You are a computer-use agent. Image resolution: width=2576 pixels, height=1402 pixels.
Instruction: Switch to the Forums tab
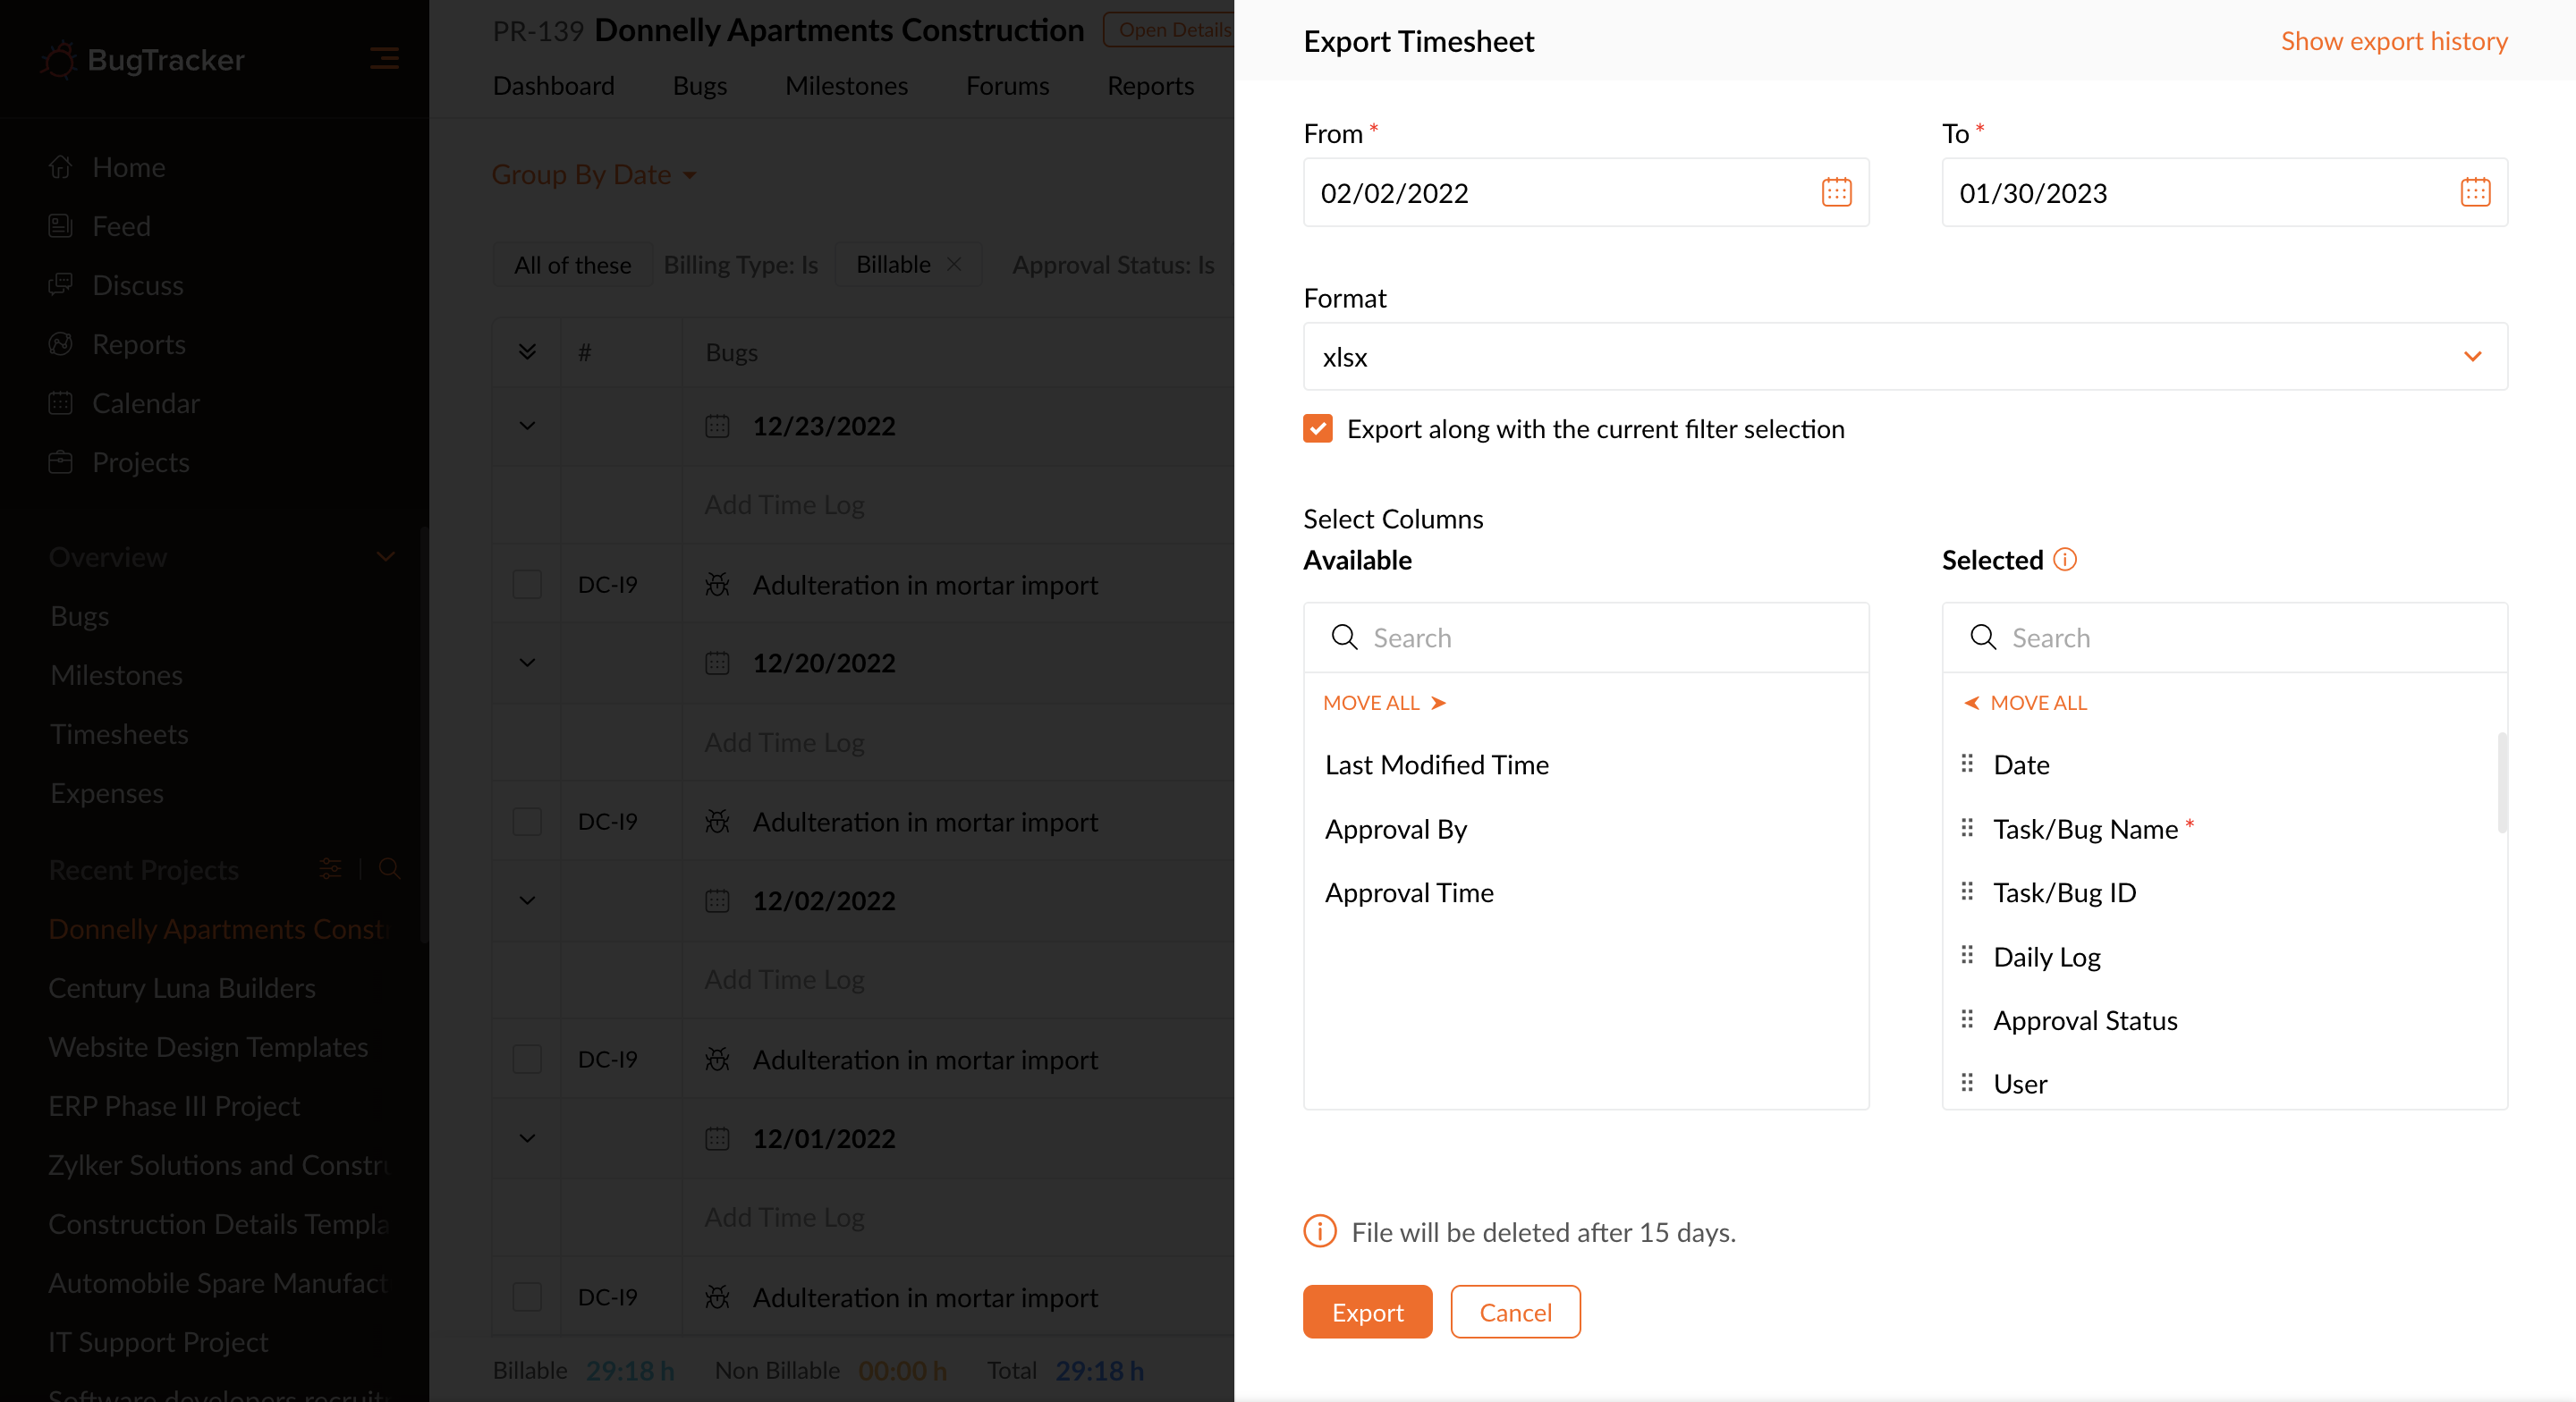coord(1007,85)
